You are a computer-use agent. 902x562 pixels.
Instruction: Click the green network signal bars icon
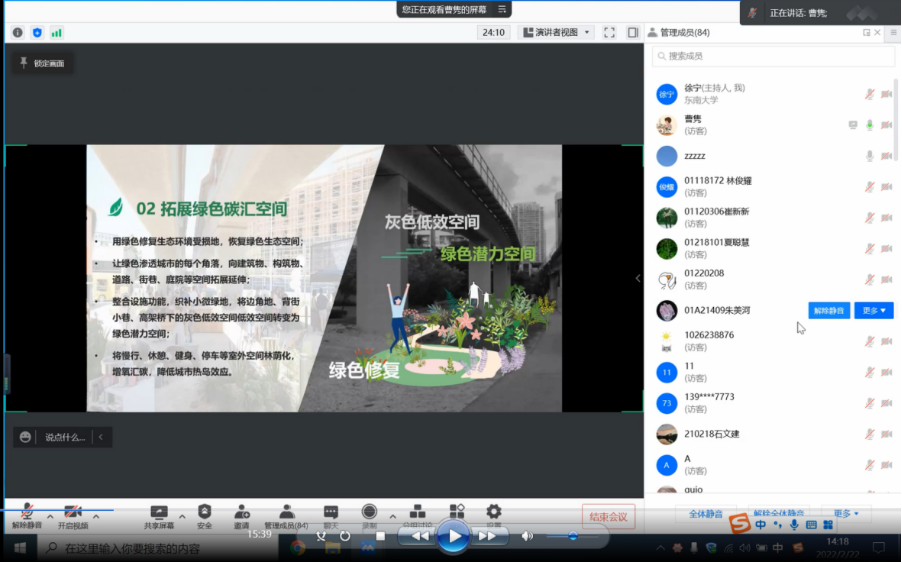(x=57, y=32)
